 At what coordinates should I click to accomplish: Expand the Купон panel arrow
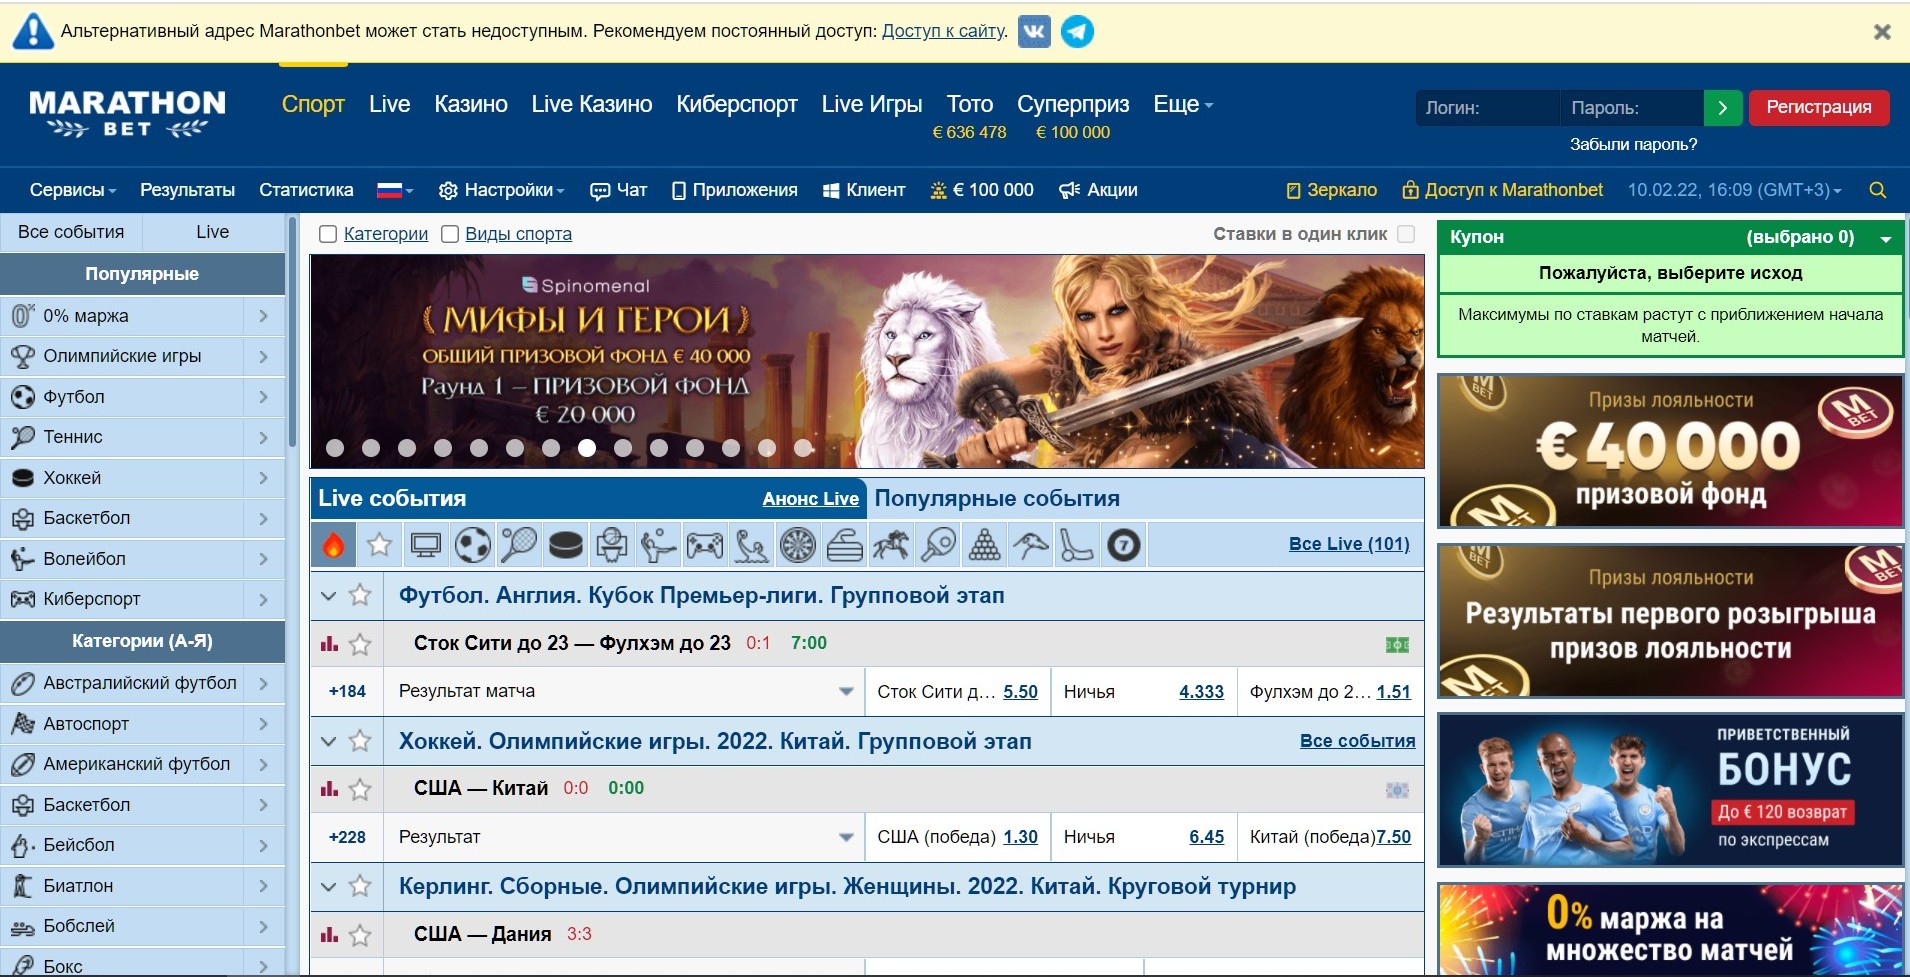coord(1885,238)
